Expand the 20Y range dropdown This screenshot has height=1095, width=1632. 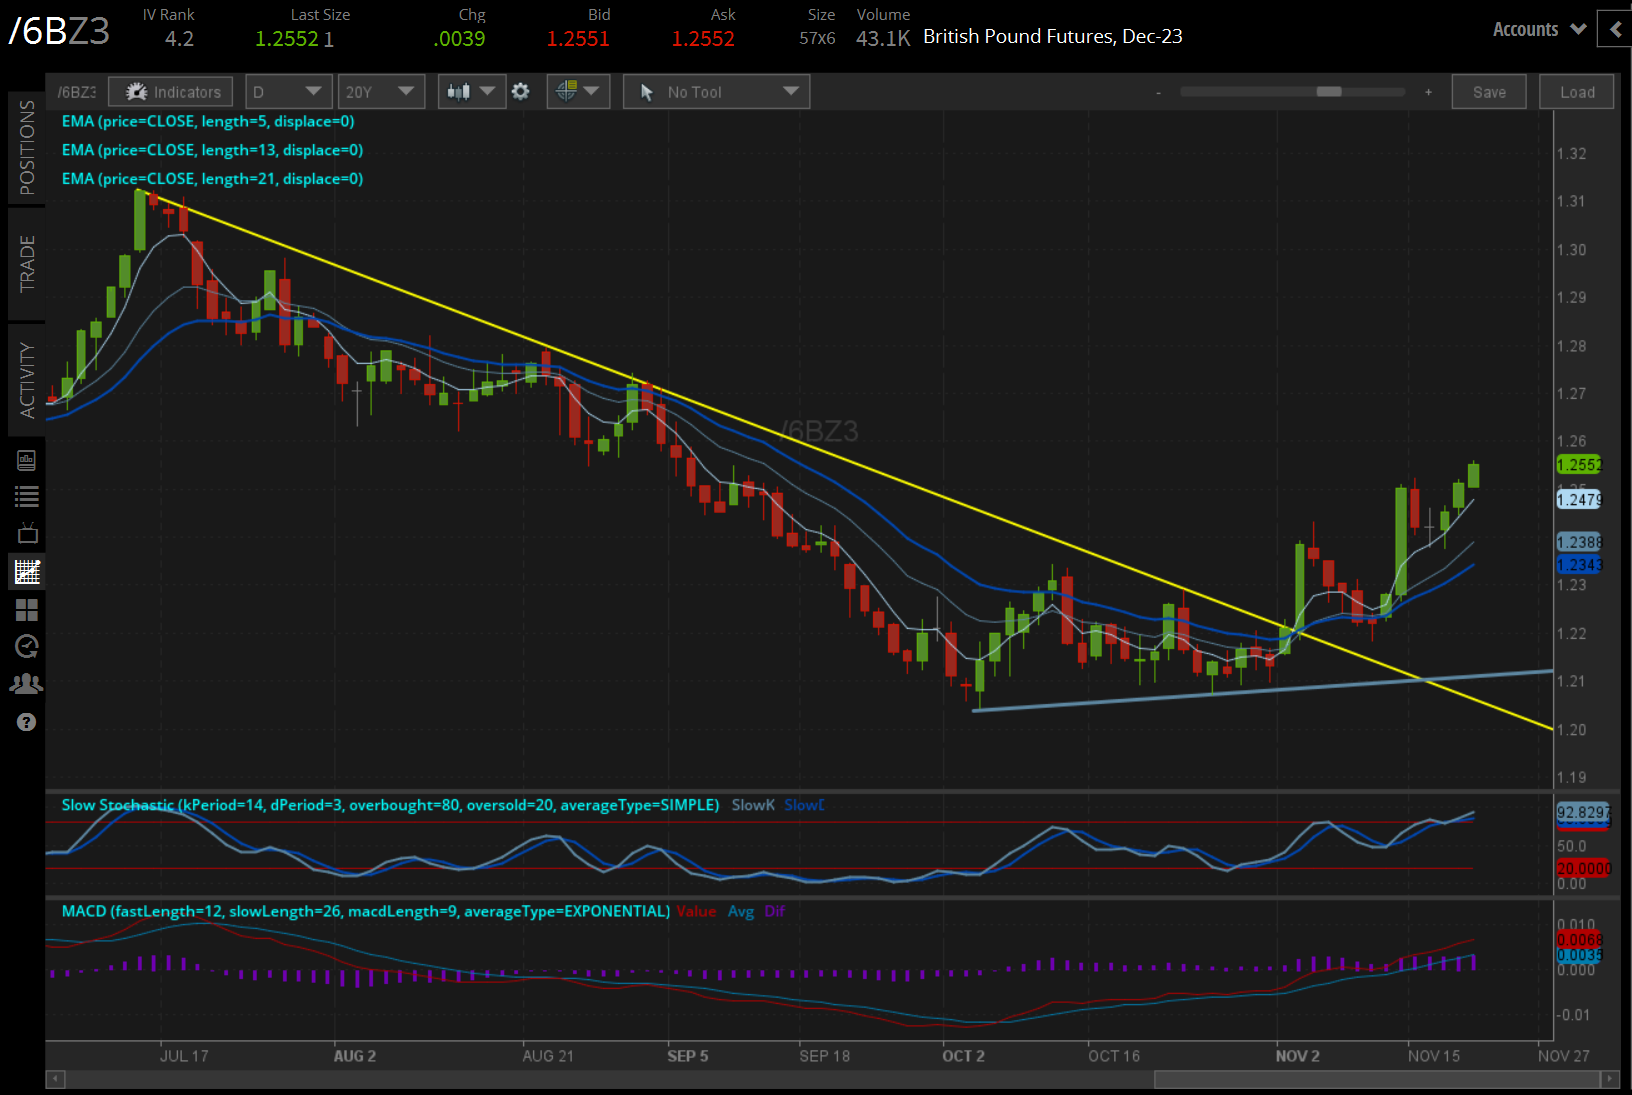(380, 92)
